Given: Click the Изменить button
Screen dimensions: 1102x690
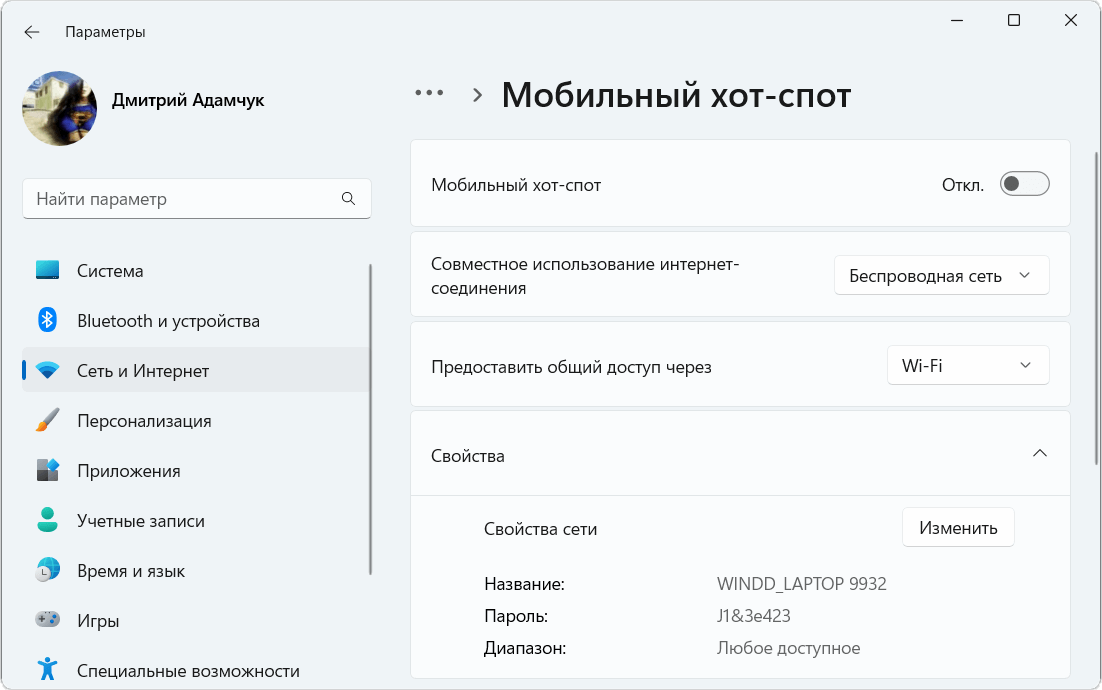Looking at the screenshot, I should click(x=958, y=528).
